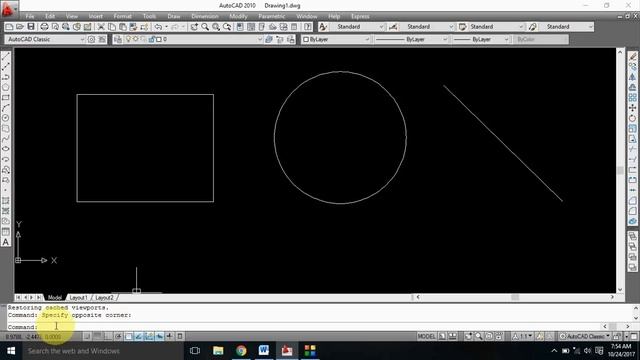Click the Pan realtime icon in Standard toolbar
Screen dimensions: 640x360
pyautogui.click(x=194, y=27)
